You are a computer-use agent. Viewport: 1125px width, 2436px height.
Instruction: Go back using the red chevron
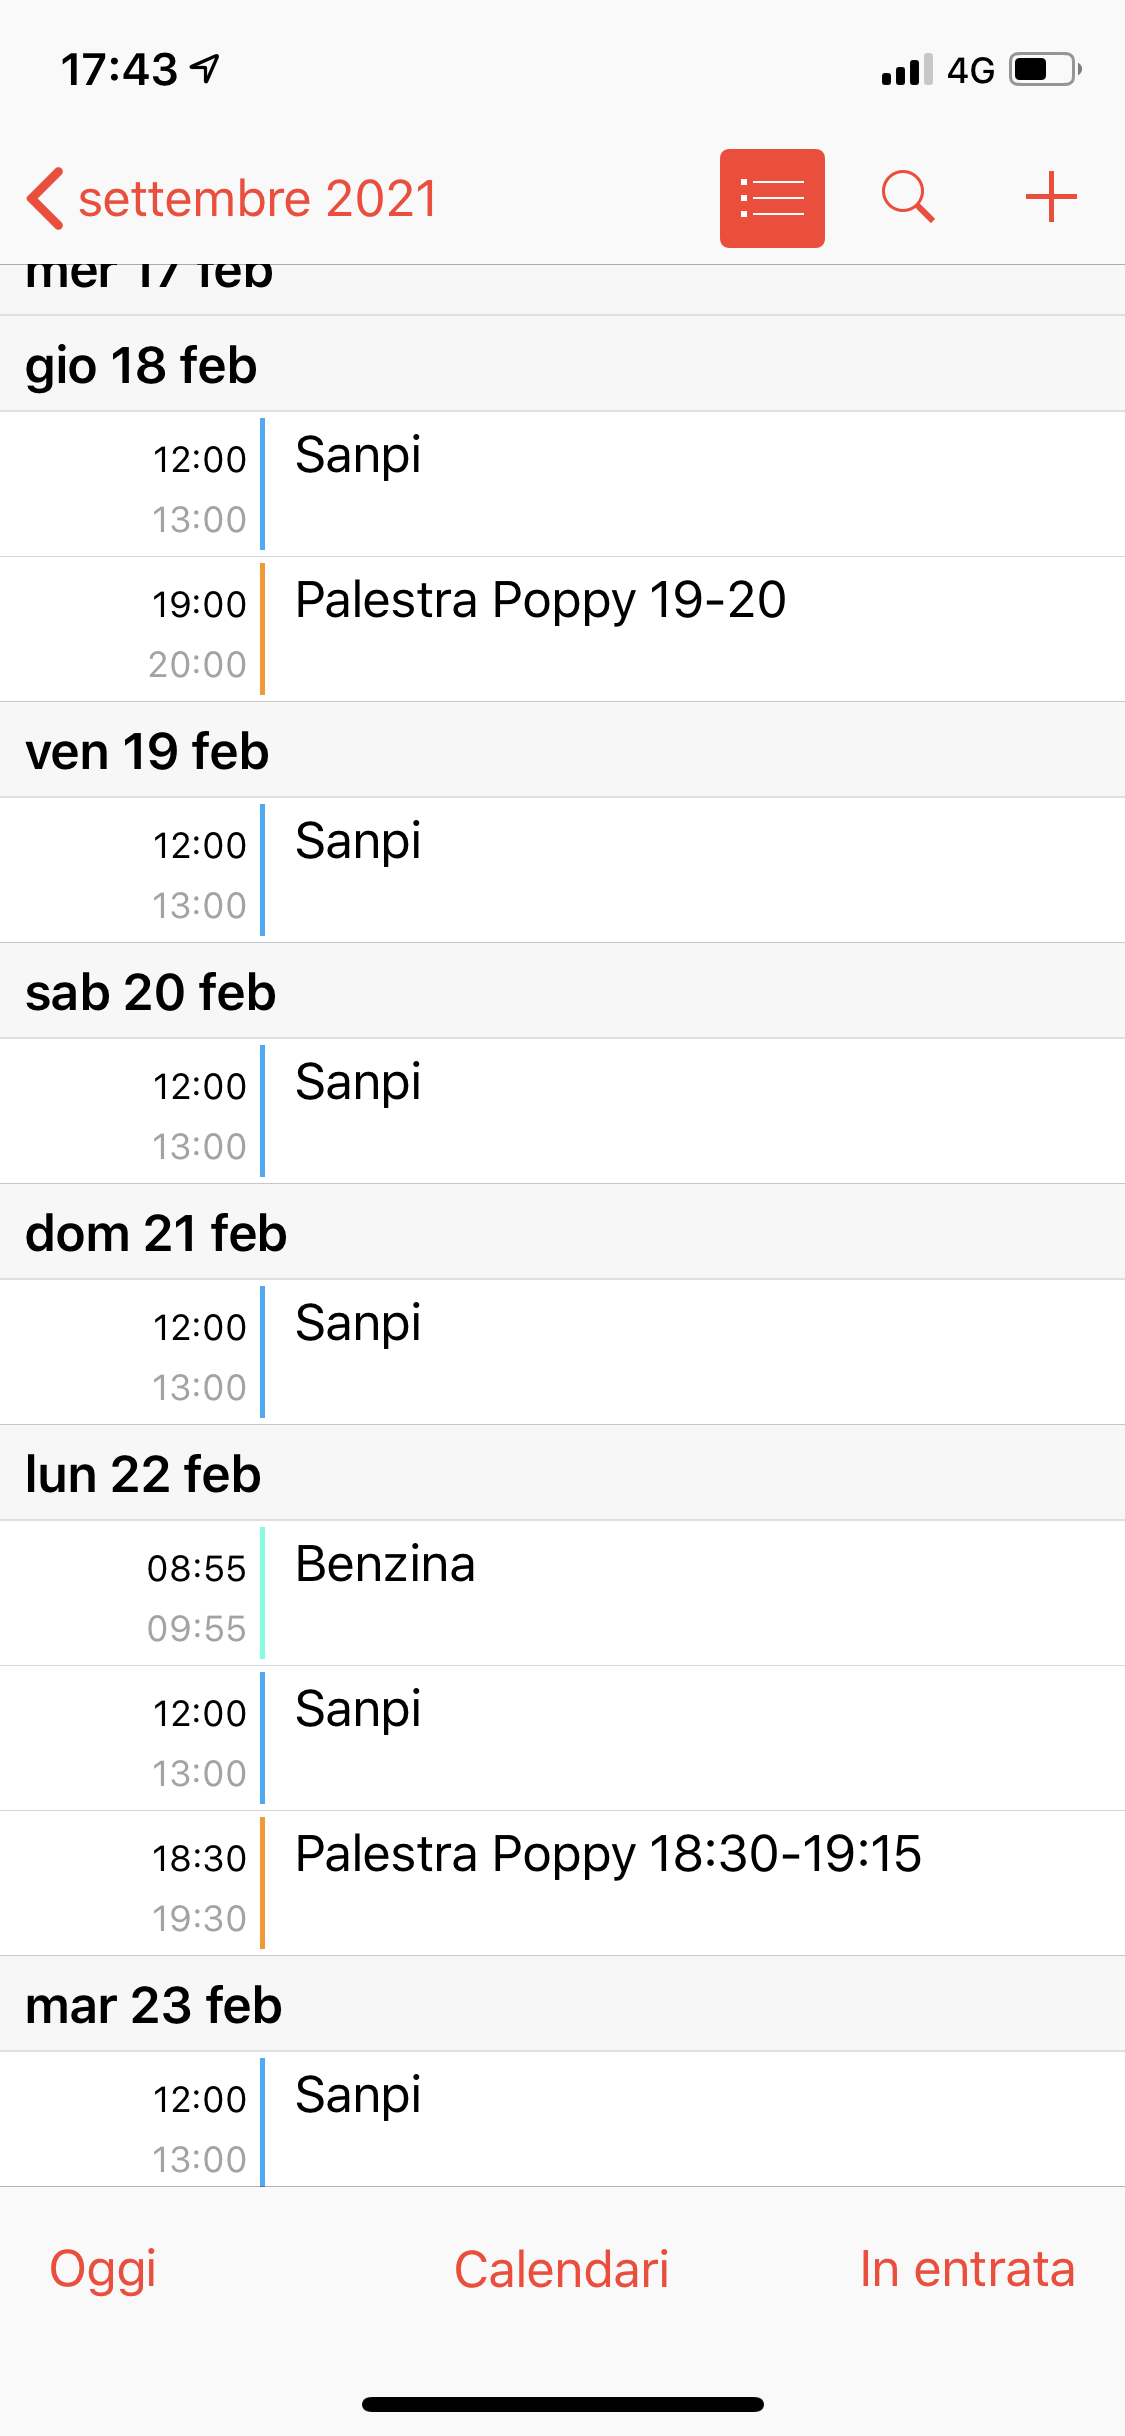[x=46, y=198]
